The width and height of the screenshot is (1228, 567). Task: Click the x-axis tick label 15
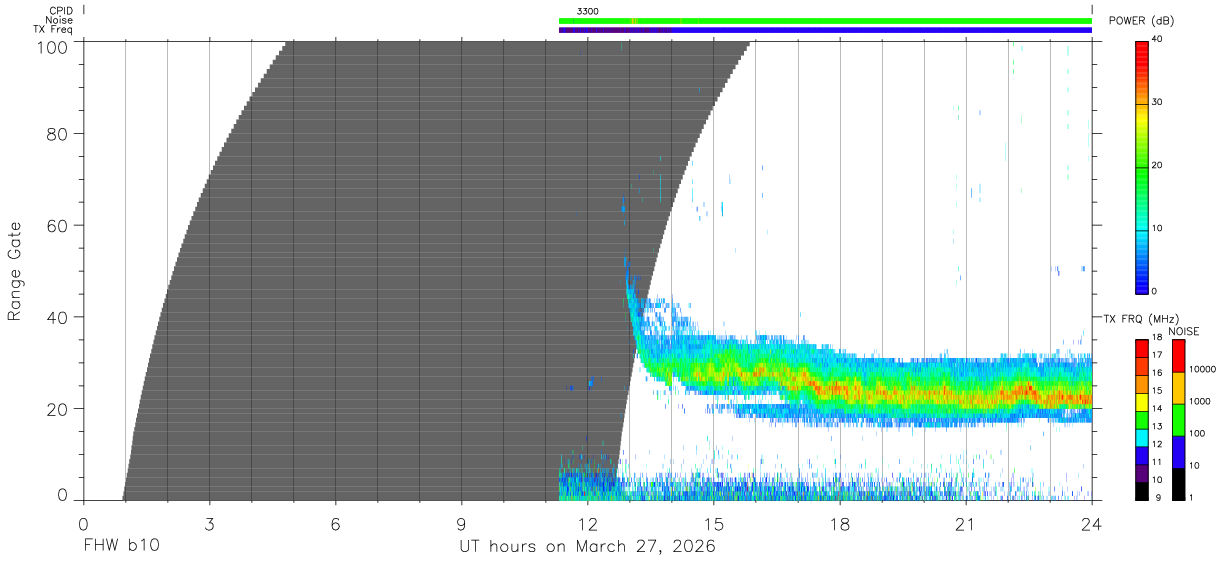coord(713,523)
